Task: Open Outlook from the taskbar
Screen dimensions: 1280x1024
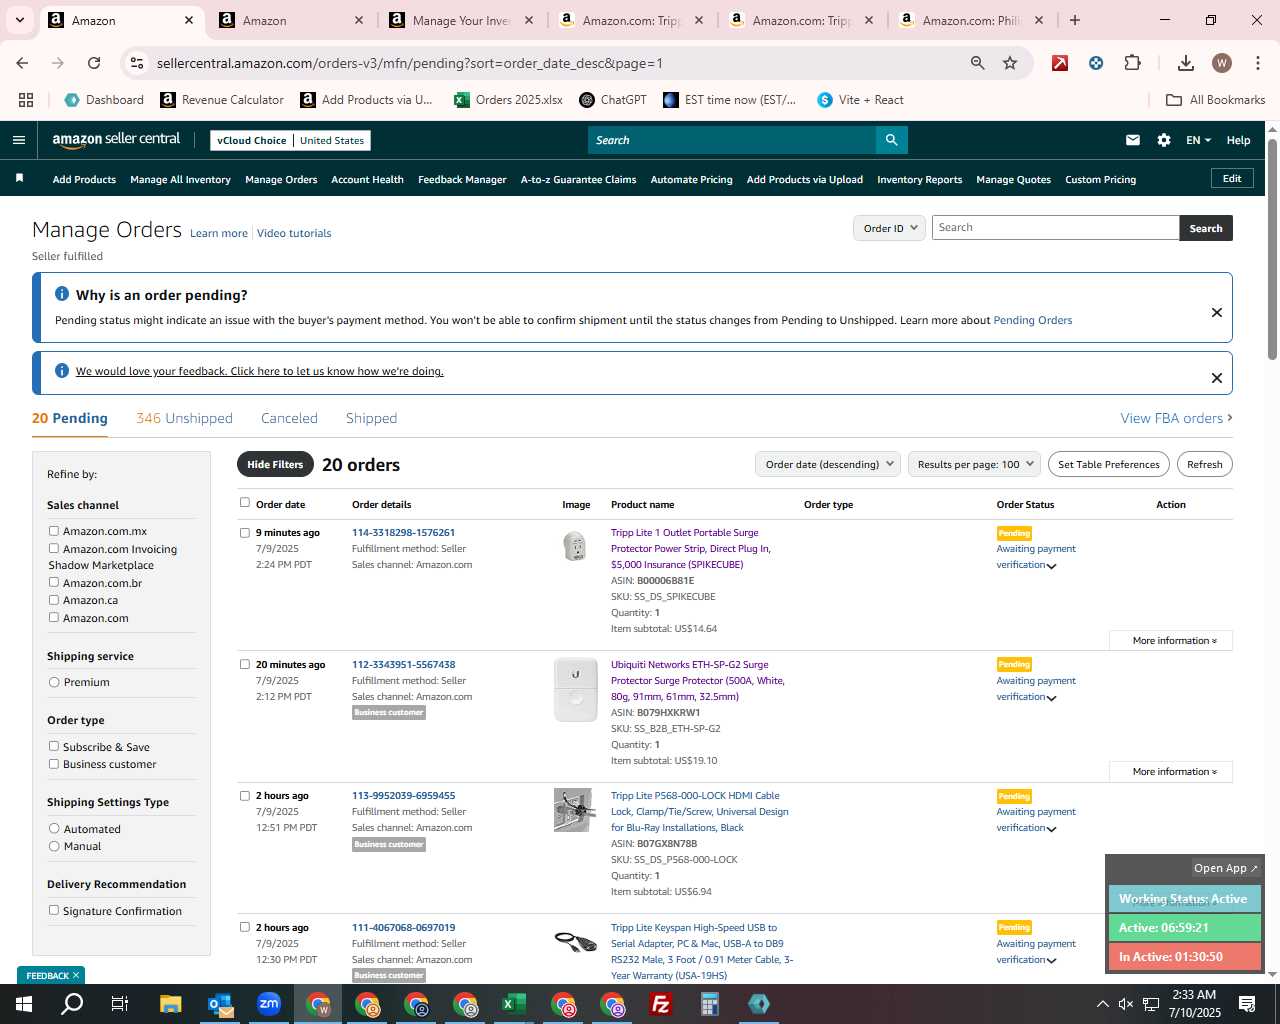Action: click(x=220, y=1004)
